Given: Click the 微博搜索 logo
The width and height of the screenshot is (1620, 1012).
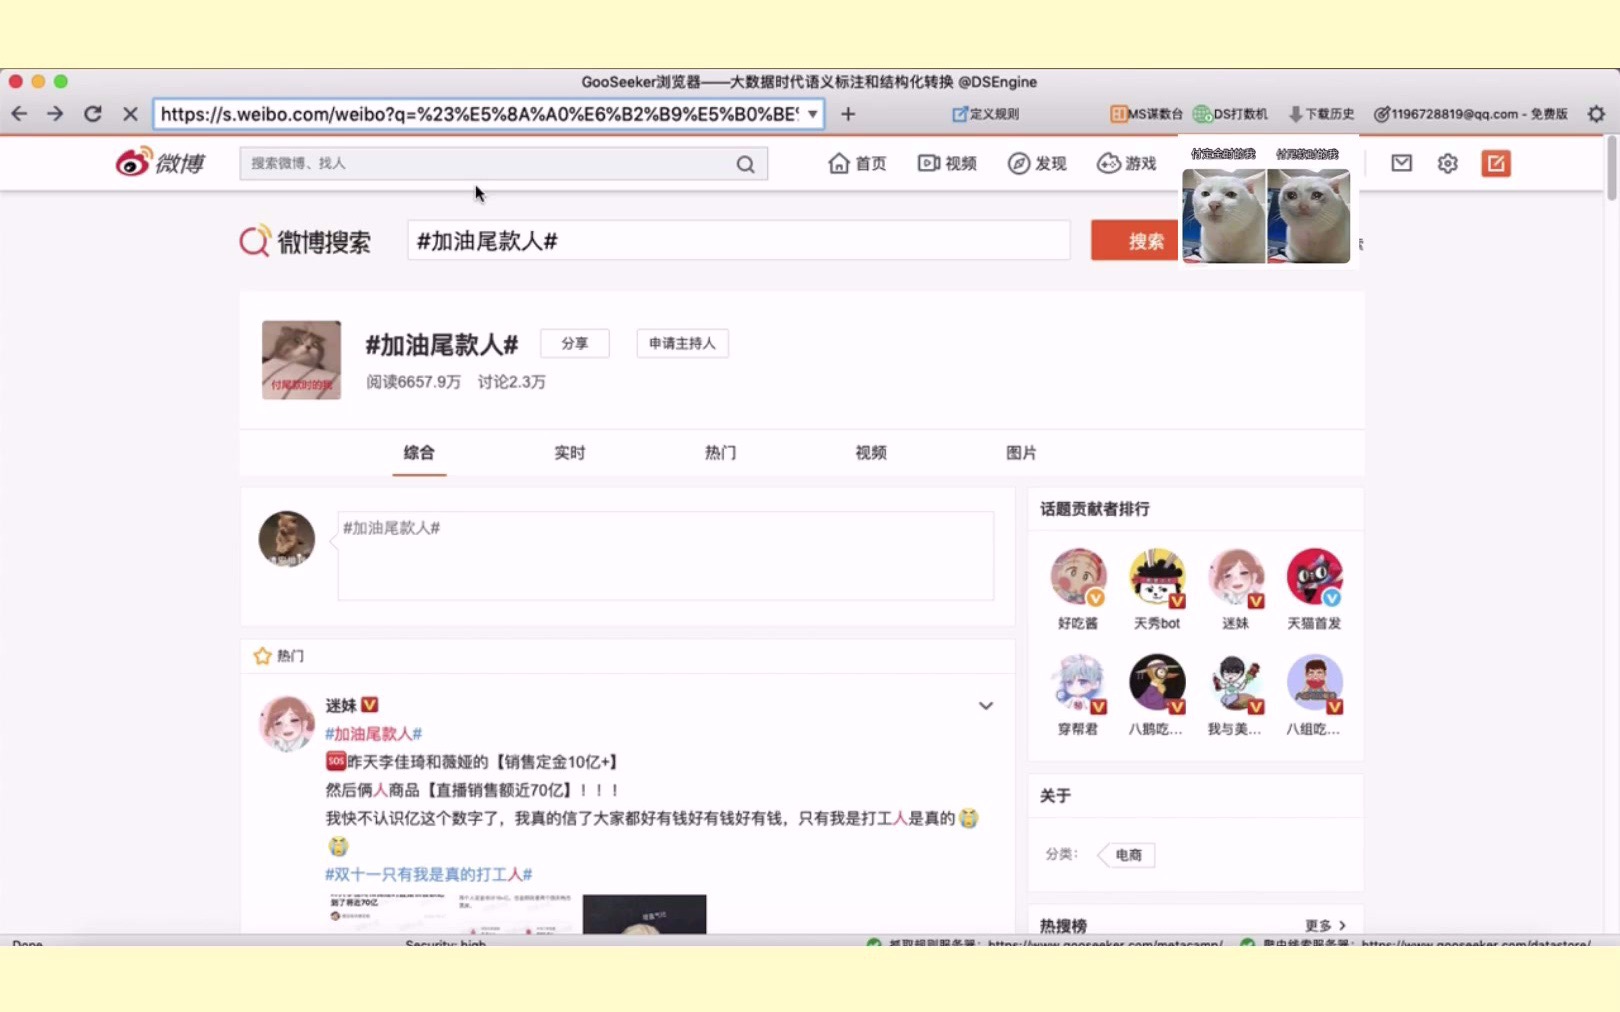Looking at the screenshot, I should (x=305, y=241).
